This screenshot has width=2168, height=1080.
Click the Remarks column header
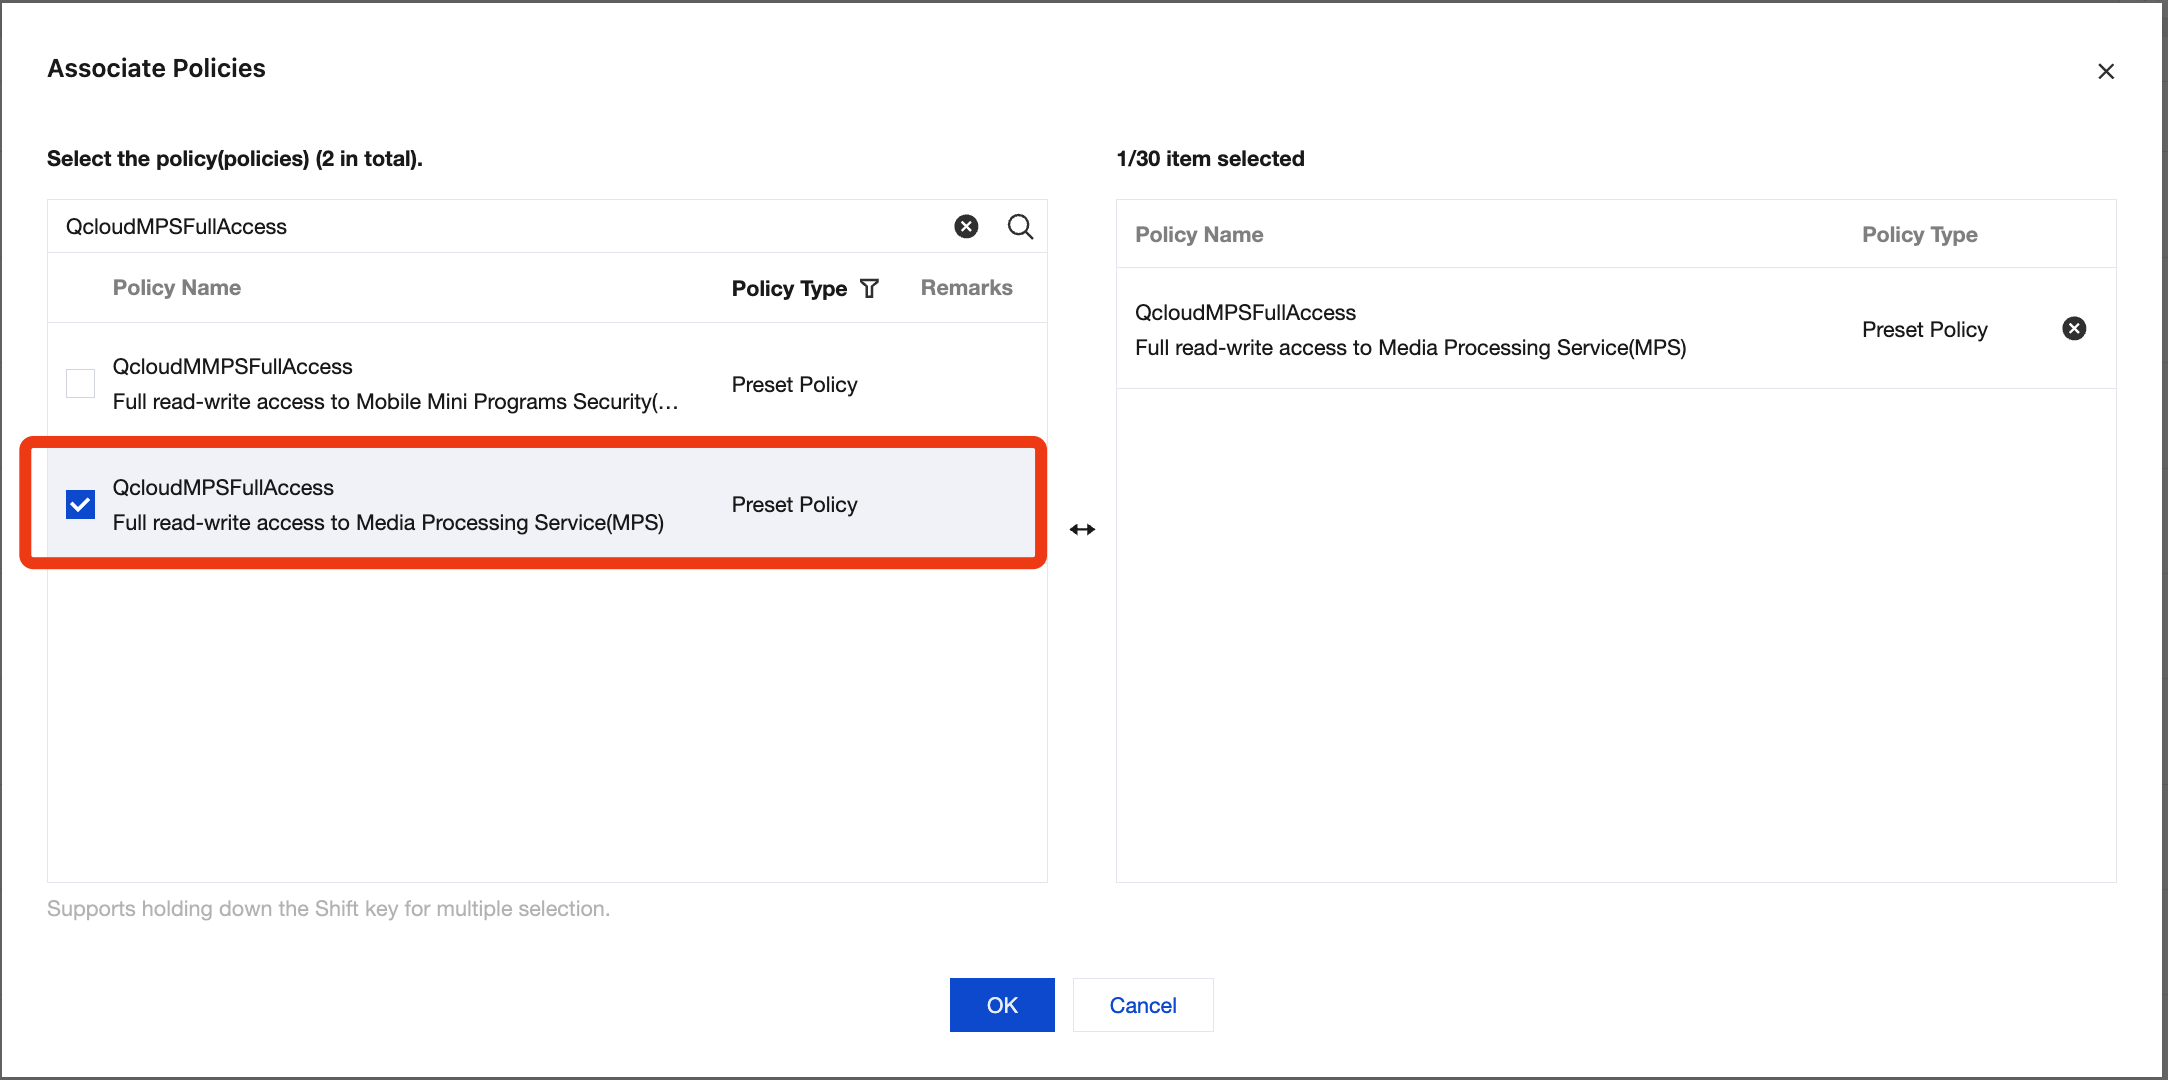[x=966, y=288]
